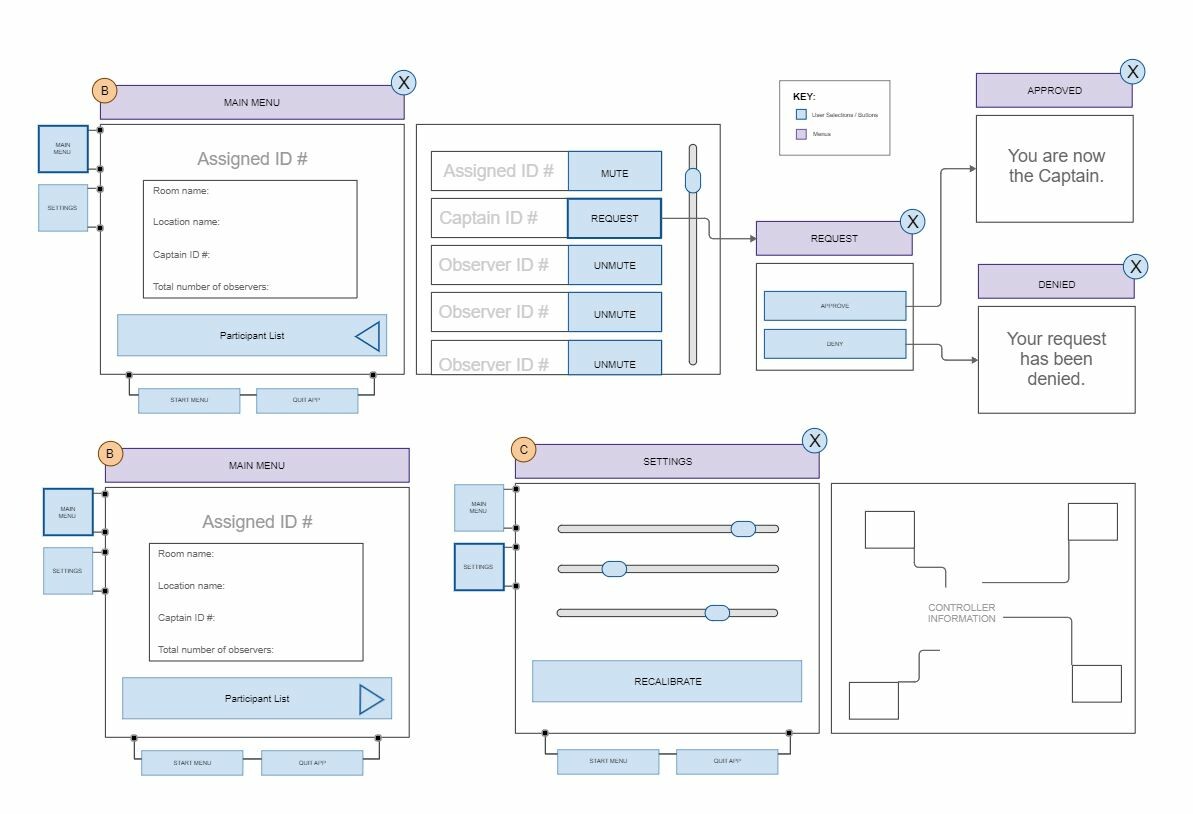Unmute the first Observer ID
Viewport: 1193px width, 814px height.
point(615,265)
